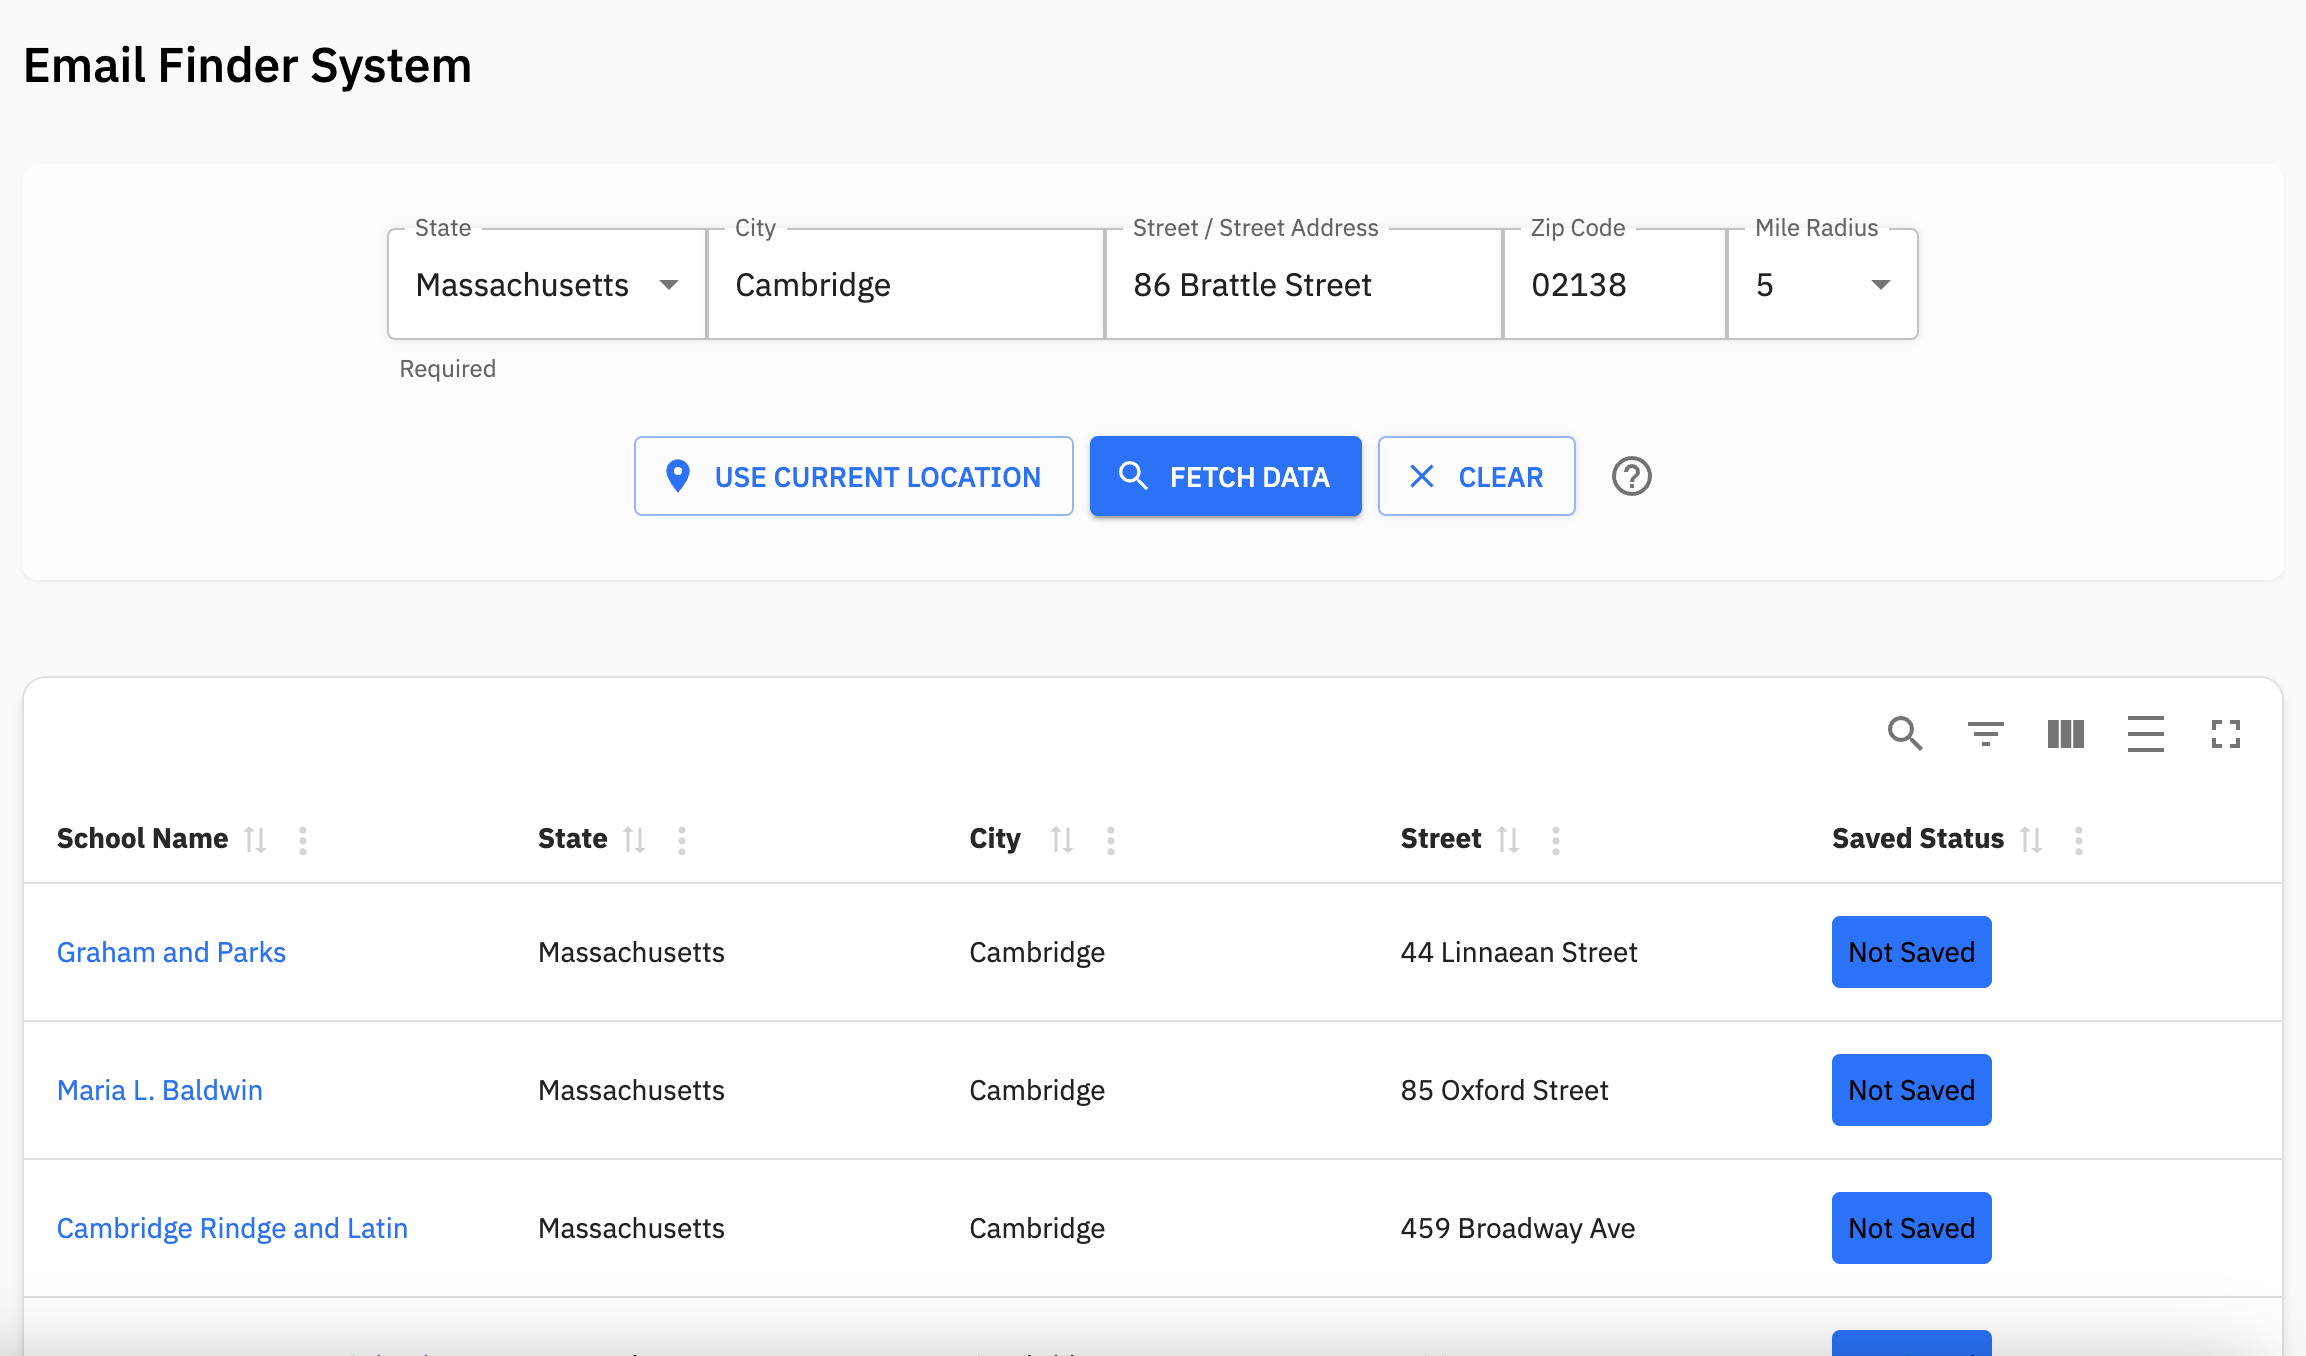Image resolution: width=2306 pixels, height=1356 pixels.
Task: Expand the State dropdown
Action: 668,285
